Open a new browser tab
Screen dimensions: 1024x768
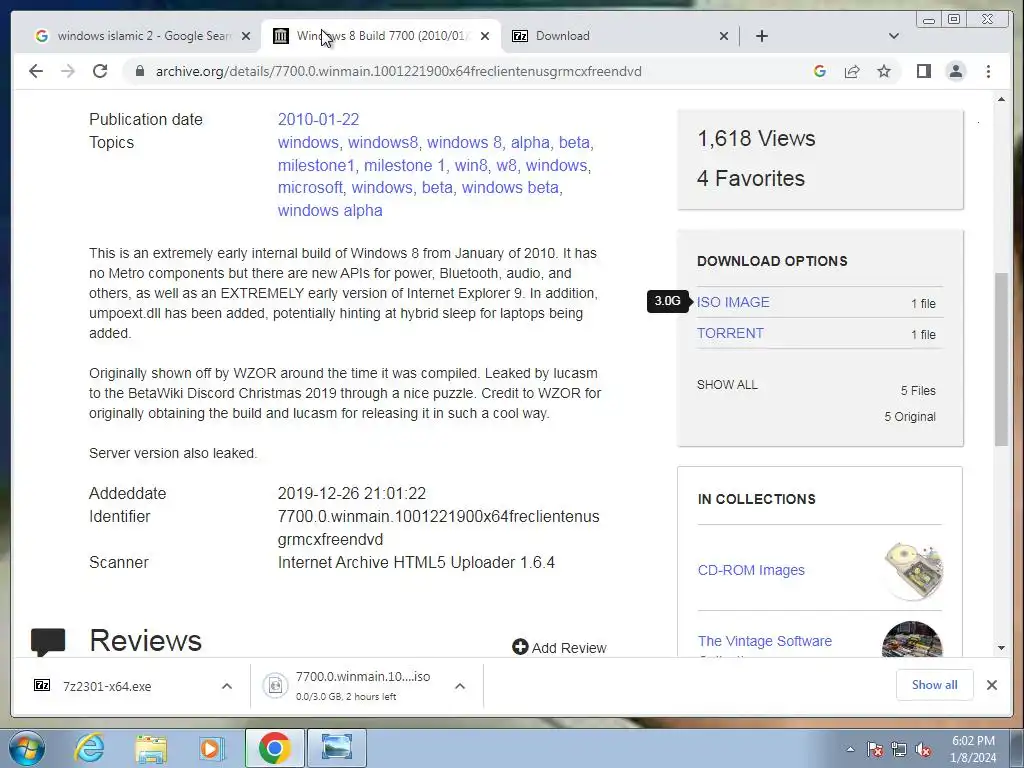(x=761, y=36)
